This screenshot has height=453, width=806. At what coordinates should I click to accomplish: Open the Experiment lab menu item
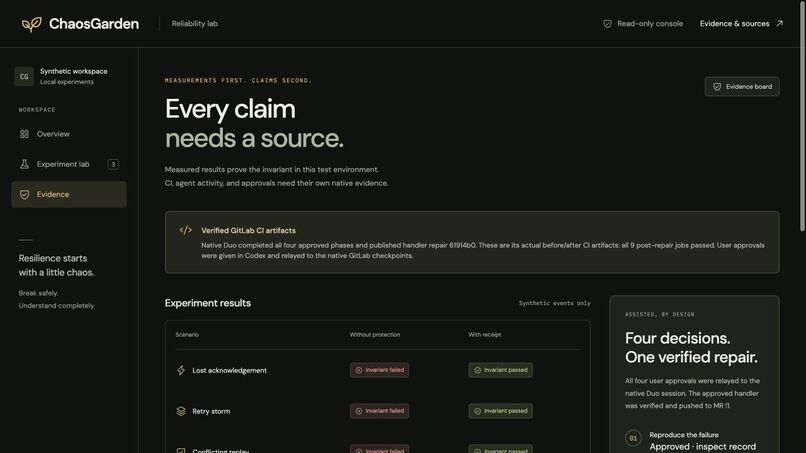[x=69, y=164]
